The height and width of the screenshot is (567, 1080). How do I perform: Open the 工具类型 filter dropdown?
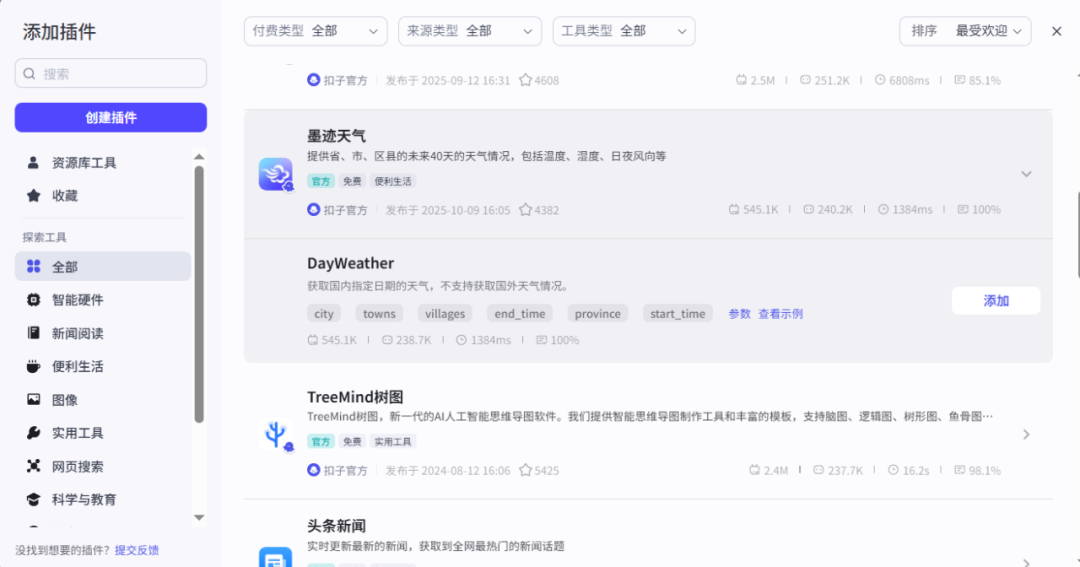tap(624, 31)
